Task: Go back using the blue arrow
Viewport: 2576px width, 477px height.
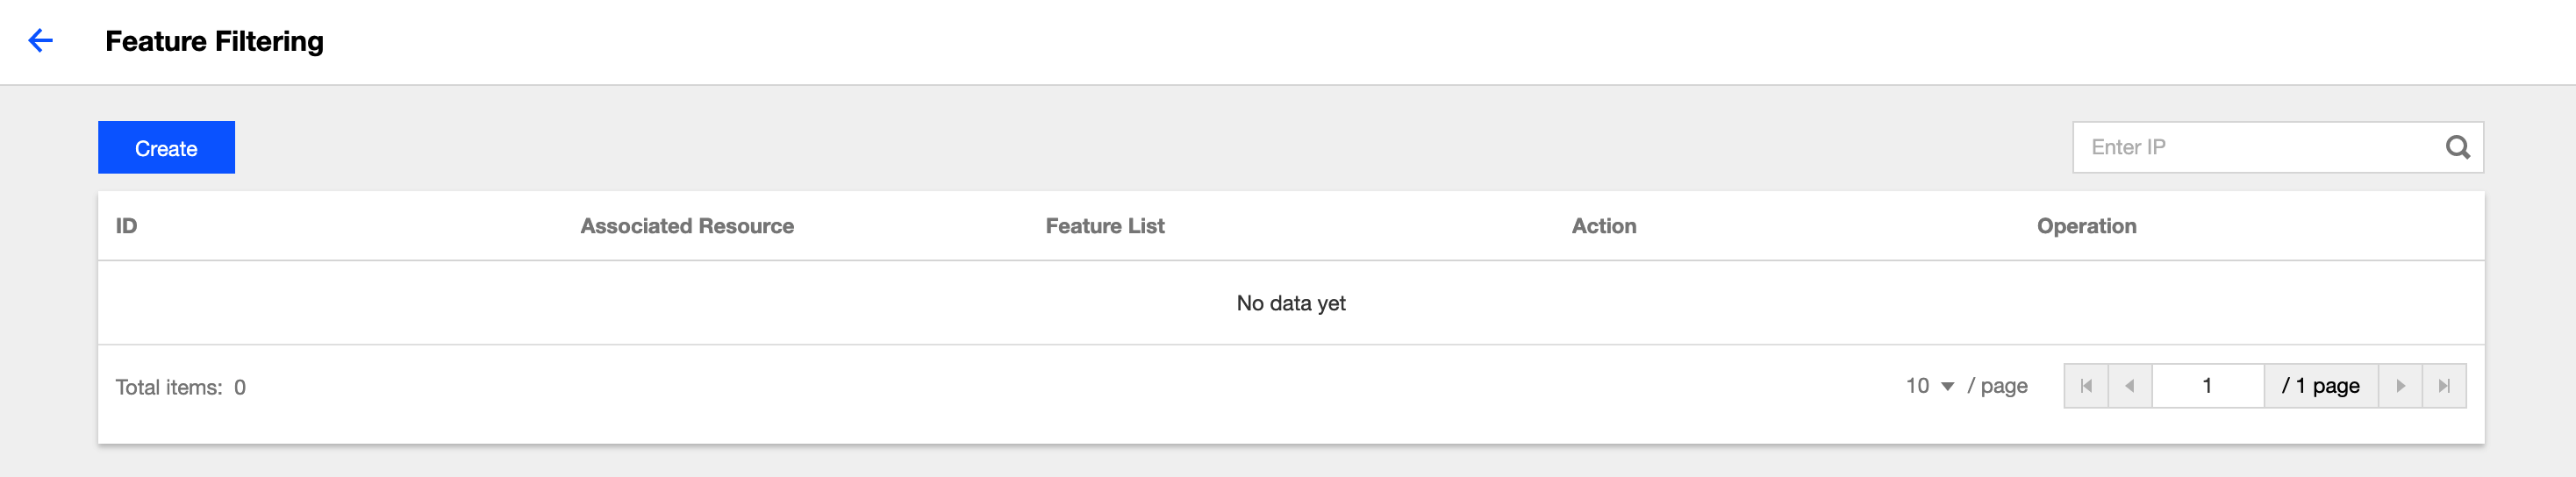Action: pos(40,41)
